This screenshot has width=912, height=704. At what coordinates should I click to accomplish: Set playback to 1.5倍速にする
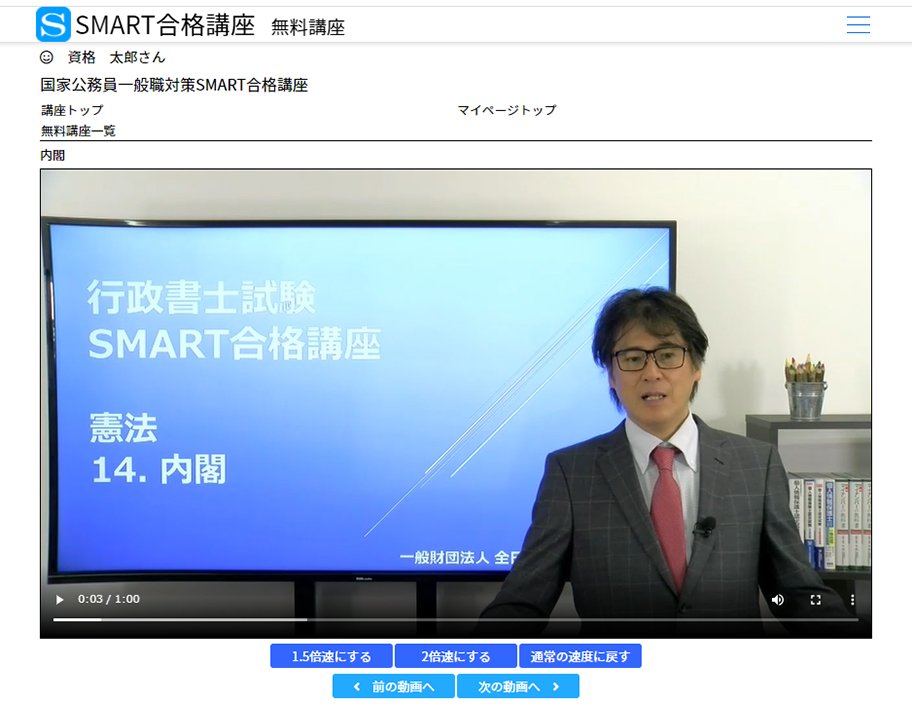click(332, 656)
